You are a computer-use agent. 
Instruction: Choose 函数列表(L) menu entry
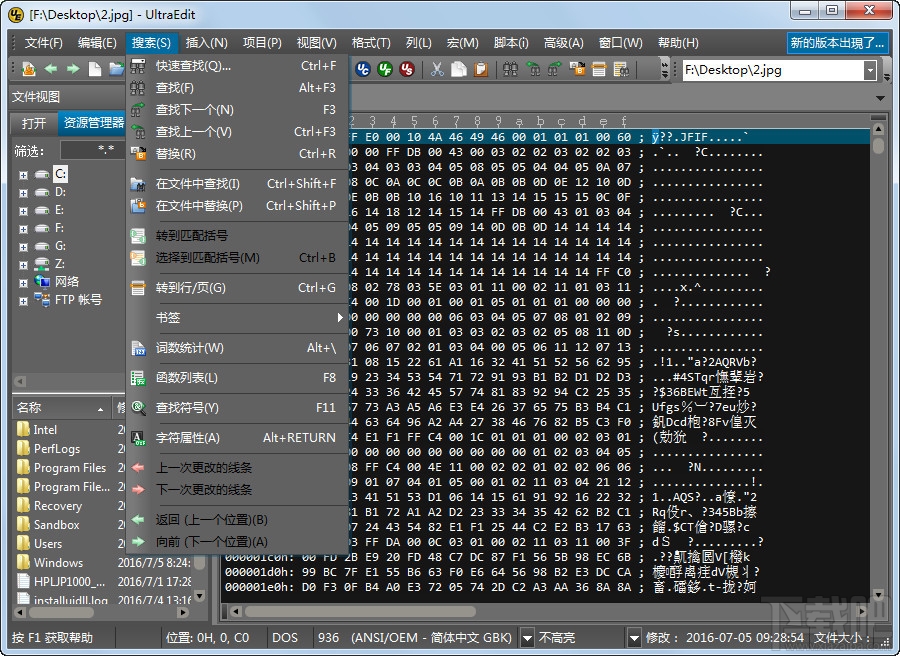coord(238,378)
